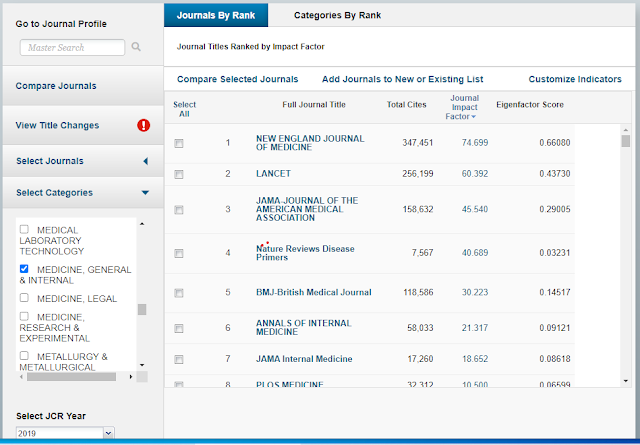This screenshot has height=445, width=640.
Task: Open Nature Reviews Disease Primers link
Action: (305, 253)
